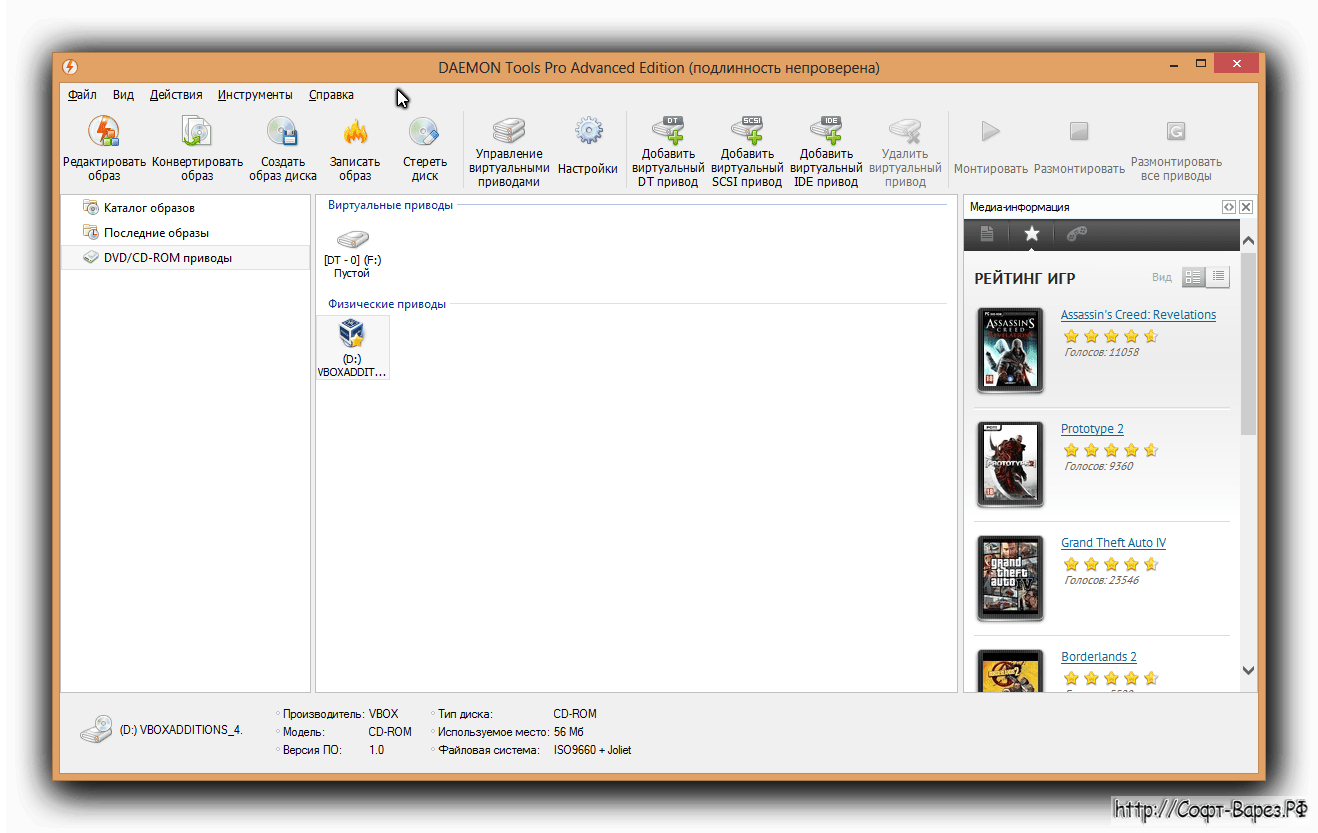Viewport: 1318px width, 833px height.
Task: Switch to the gamepad tab
Action: pyautogui.click(x=1076, y=234)
